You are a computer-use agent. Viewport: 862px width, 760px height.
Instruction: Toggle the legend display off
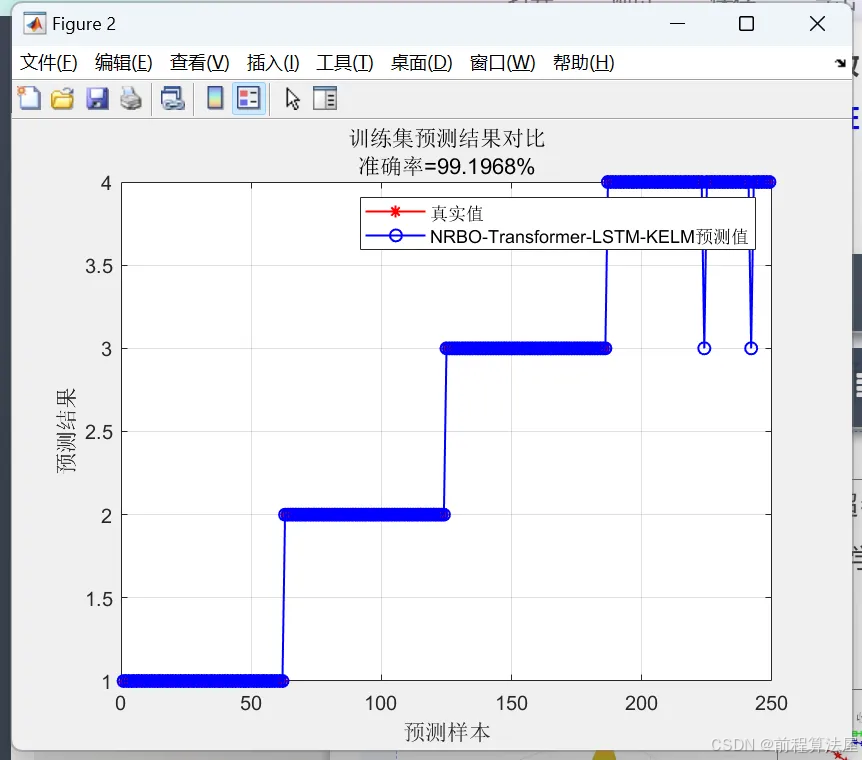248,98
